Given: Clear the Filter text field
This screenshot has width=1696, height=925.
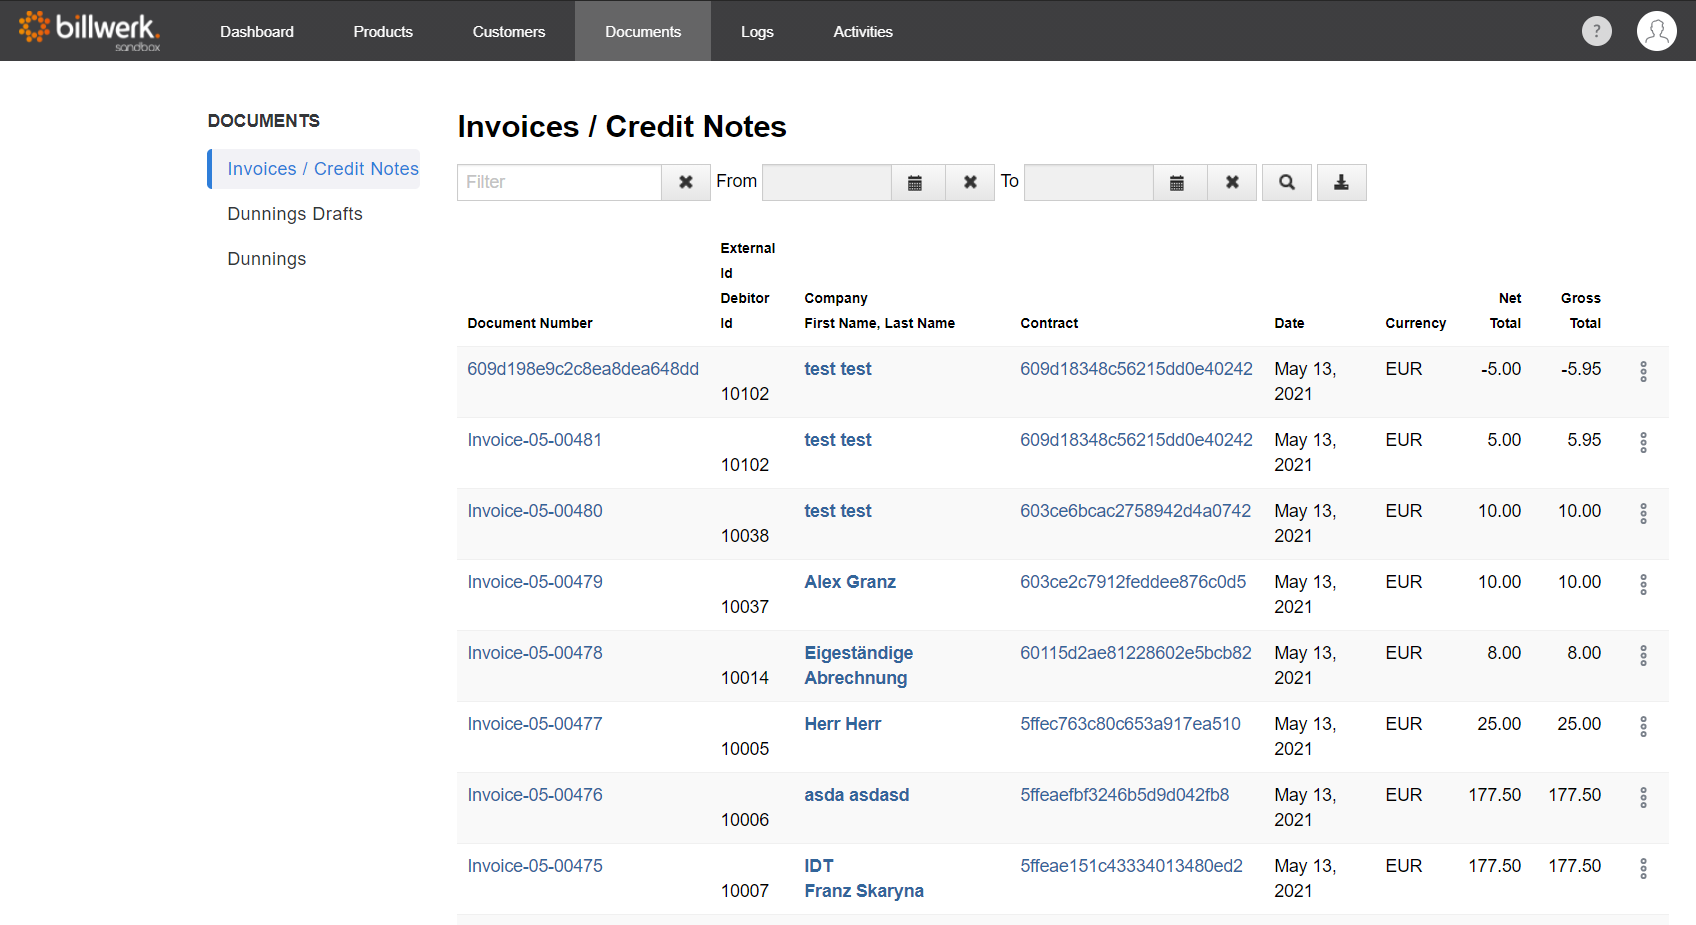Looking at the screenshot, I should 686,182.
